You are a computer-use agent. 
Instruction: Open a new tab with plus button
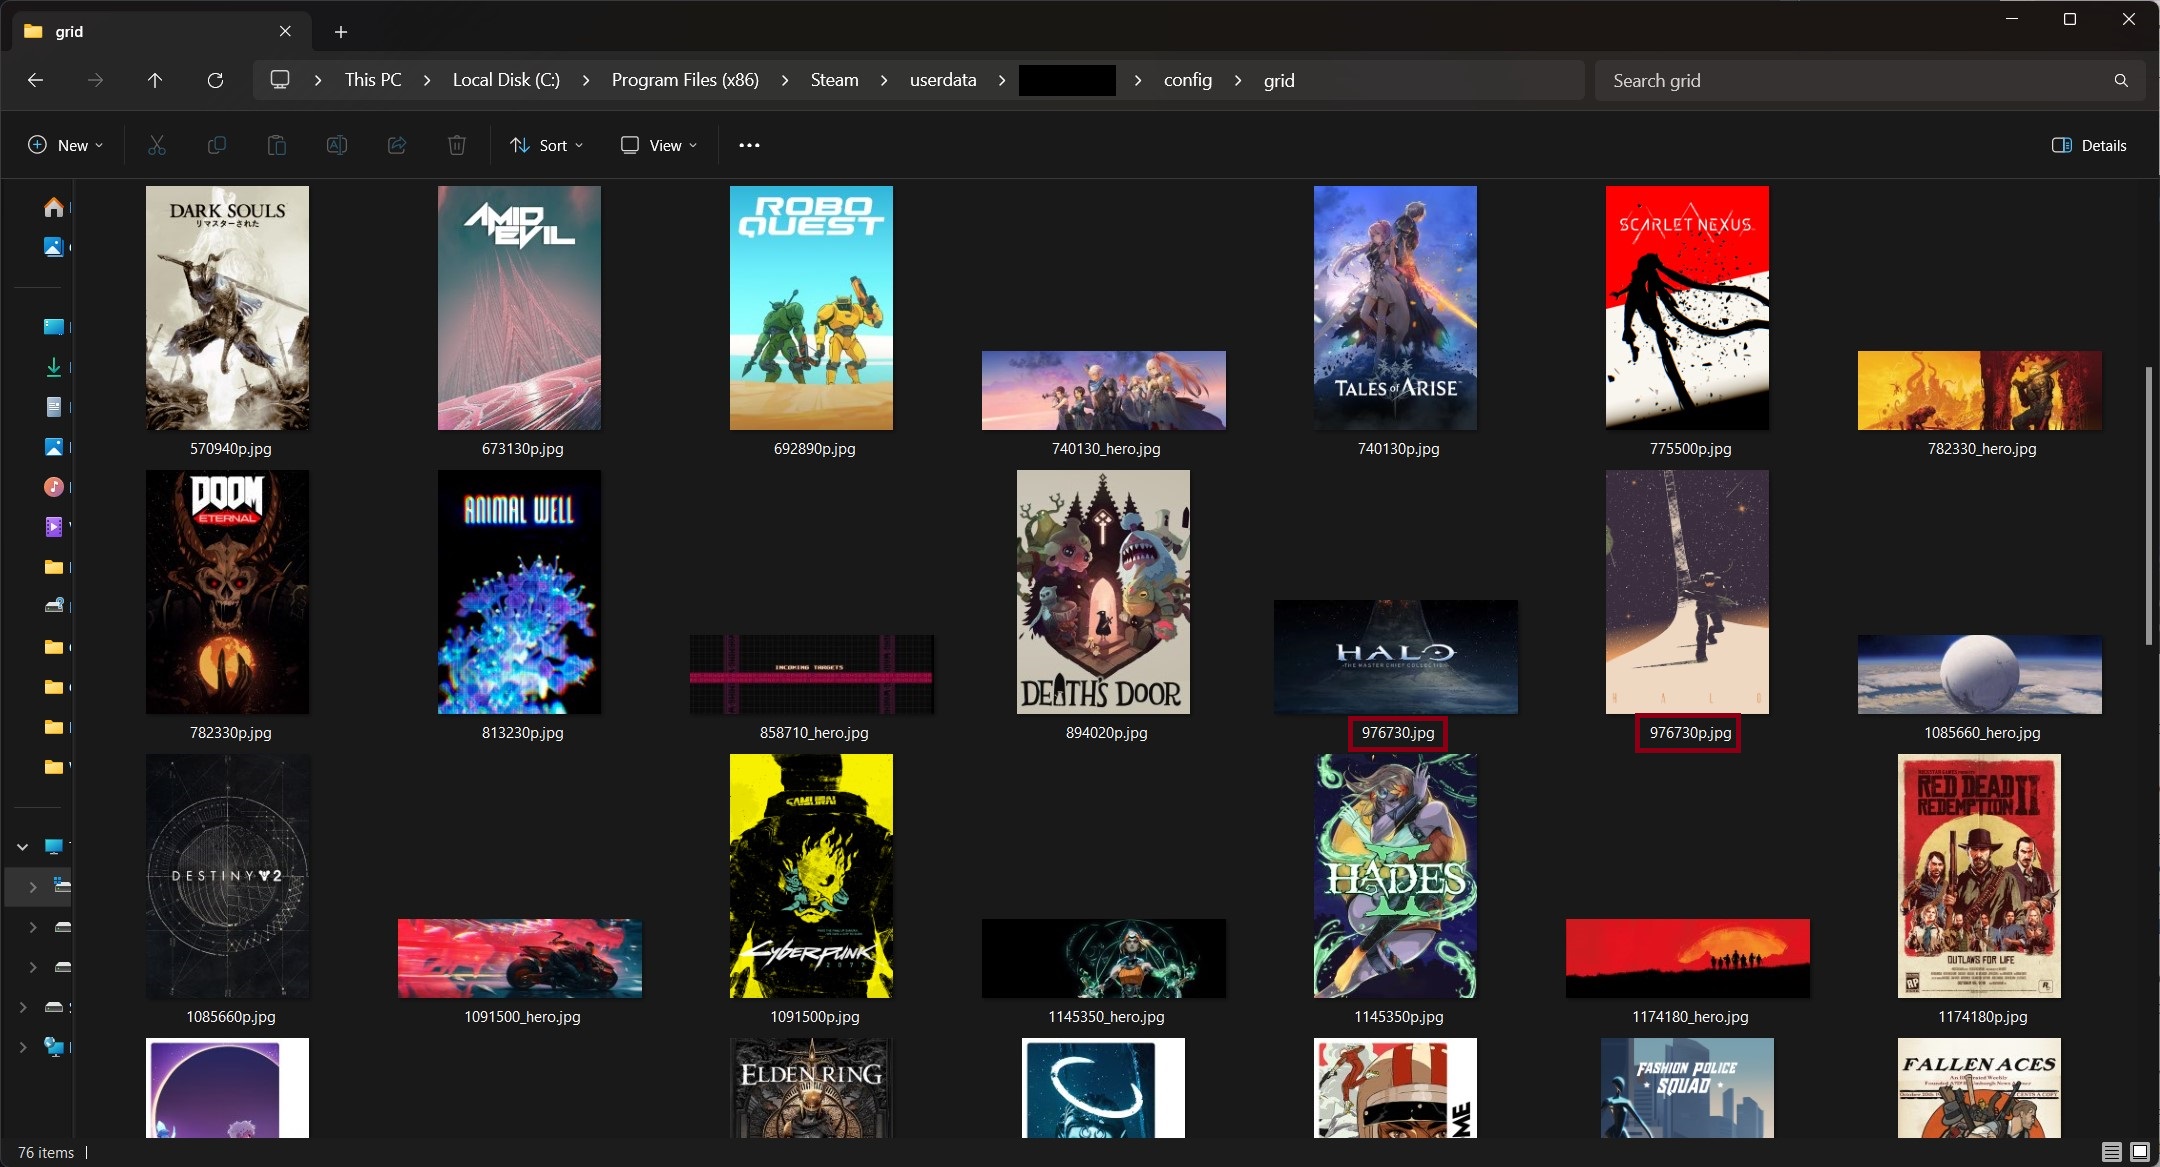pyautogui.click(x=341, y=32)
